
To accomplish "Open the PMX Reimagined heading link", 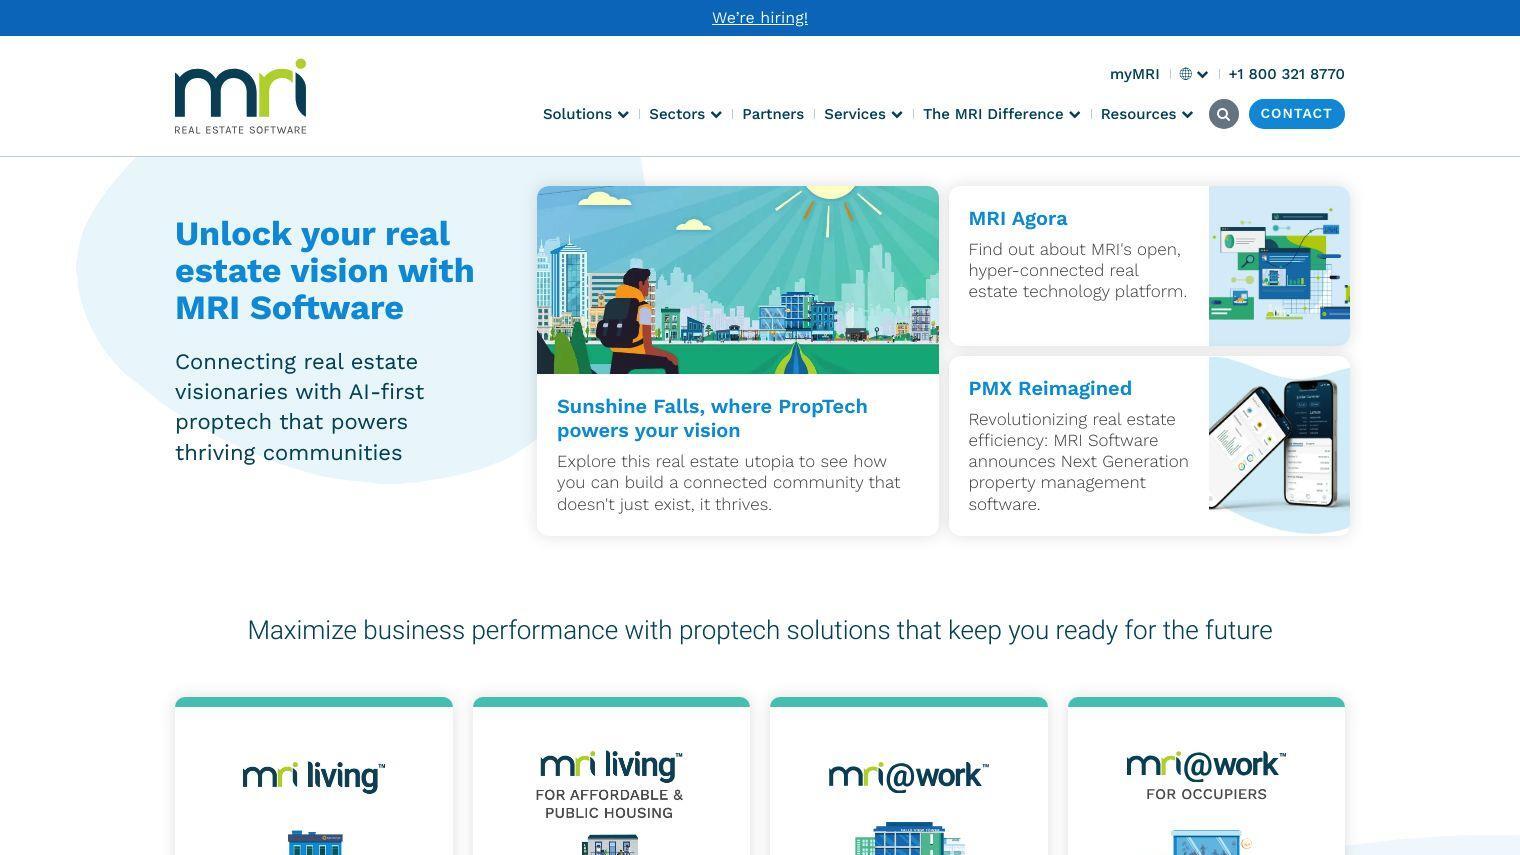I will (1050, 388).
